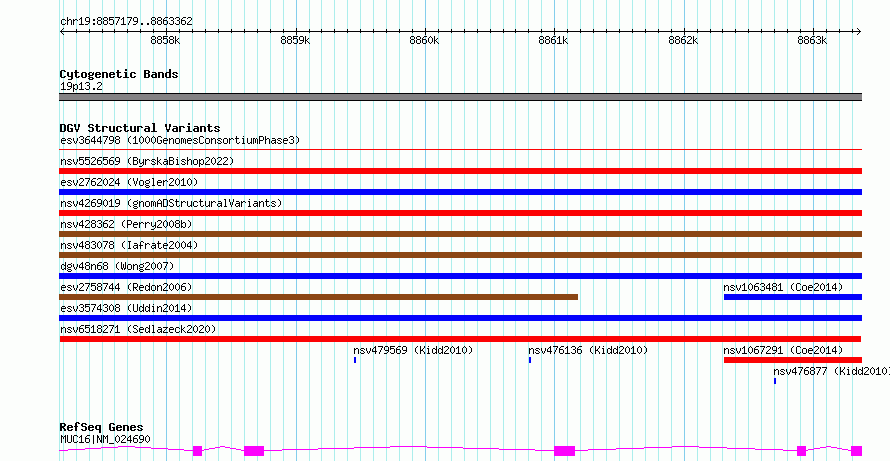Open variant dgv48n68 (Wong2007) label
The width and height of the screenshot is (890, 461).
click(x=117, y=266)
